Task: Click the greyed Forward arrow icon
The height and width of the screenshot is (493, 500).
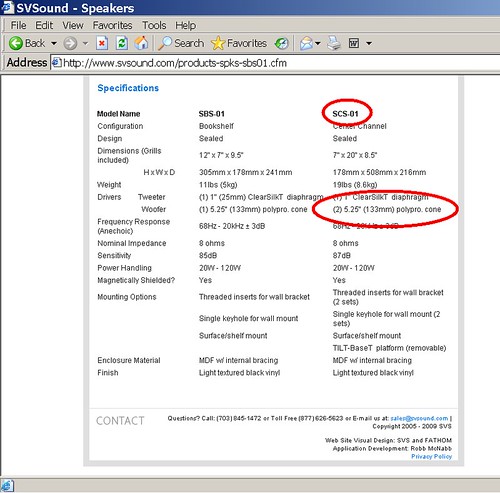Action: pyautogui.click(x=70, y=43)
